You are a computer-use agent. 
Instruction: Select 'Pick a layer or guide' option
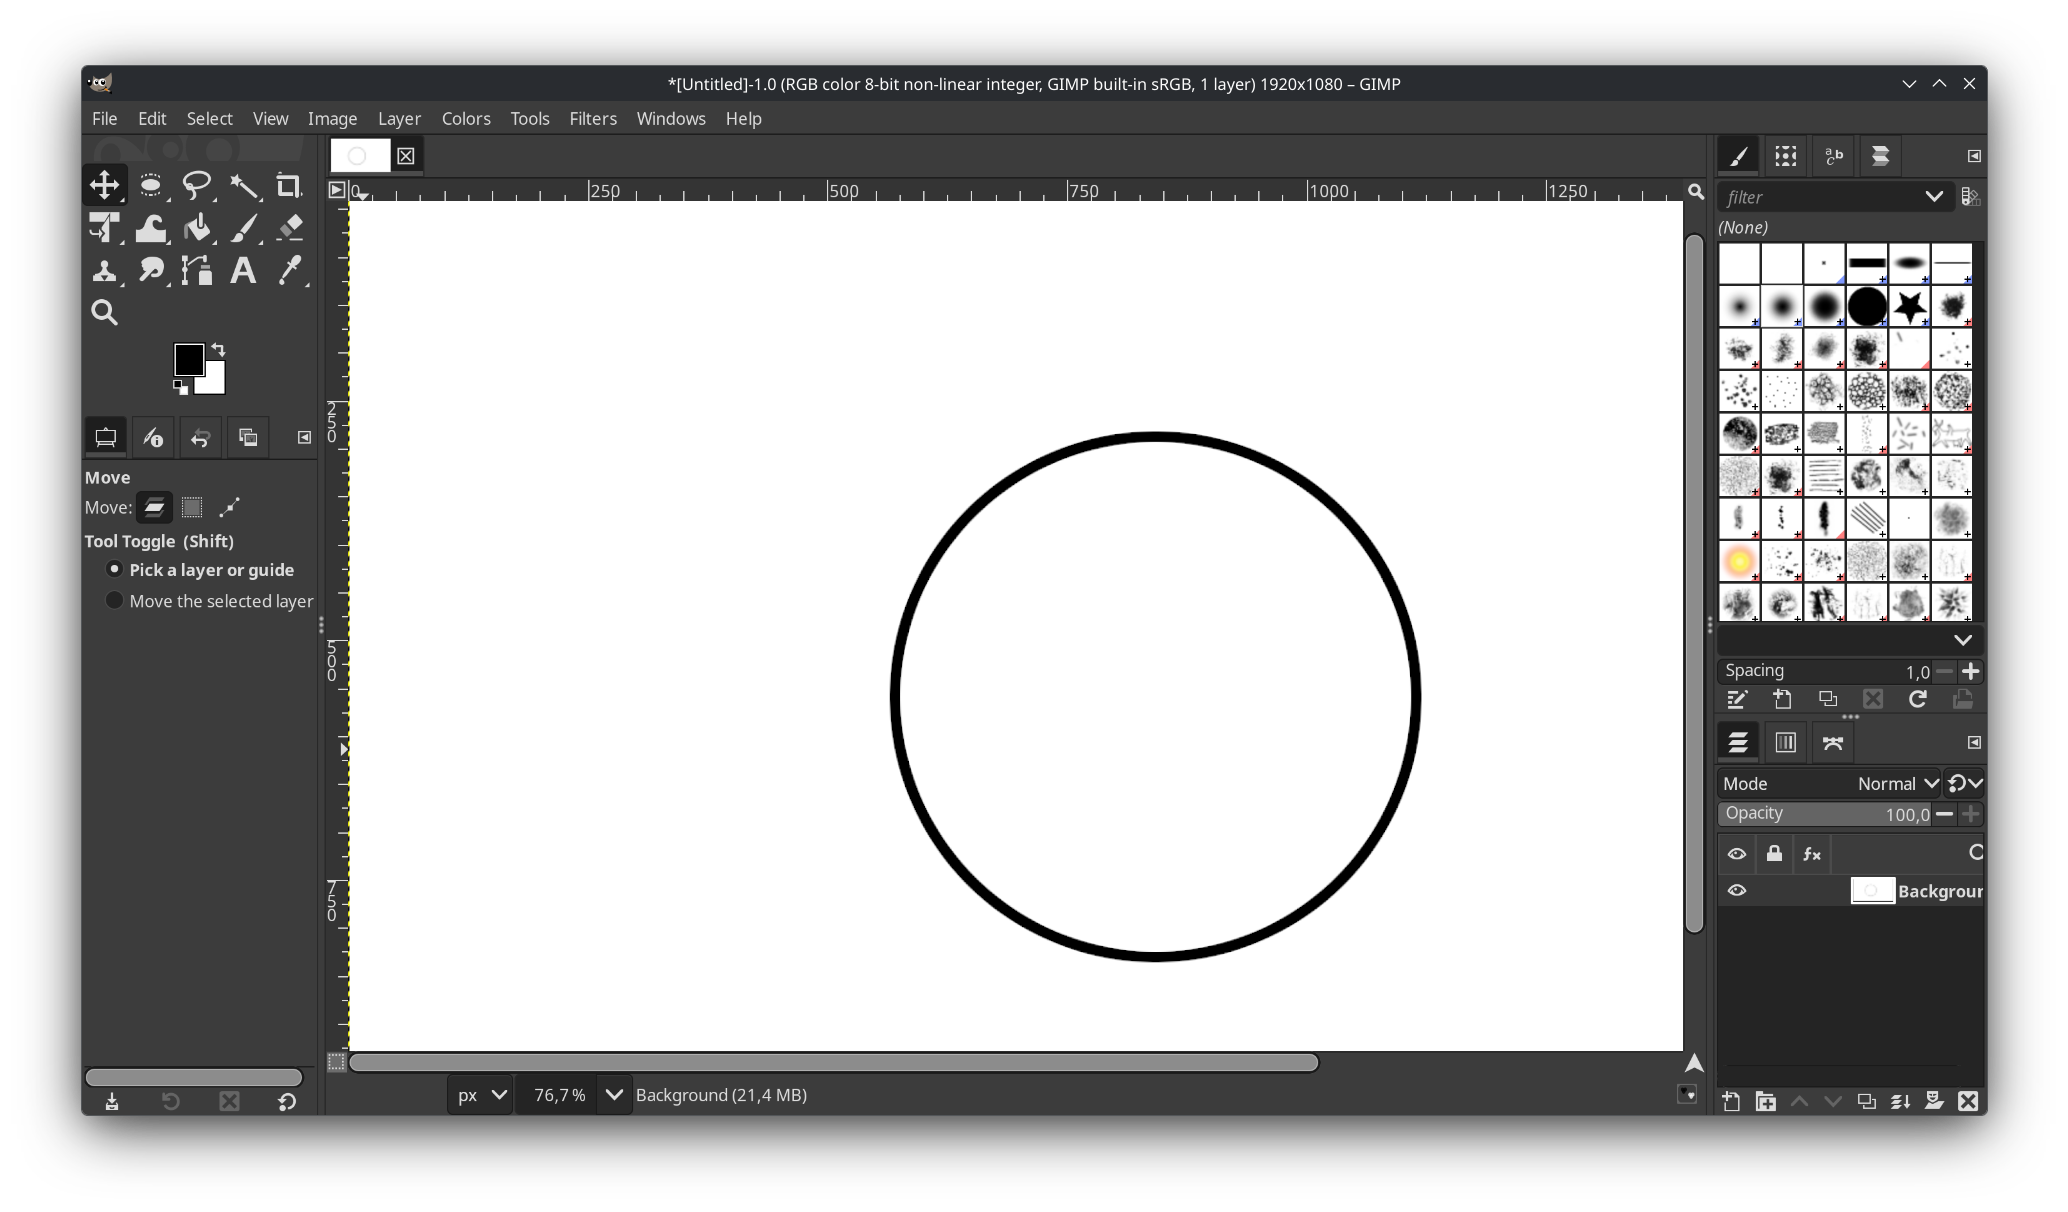114,570
